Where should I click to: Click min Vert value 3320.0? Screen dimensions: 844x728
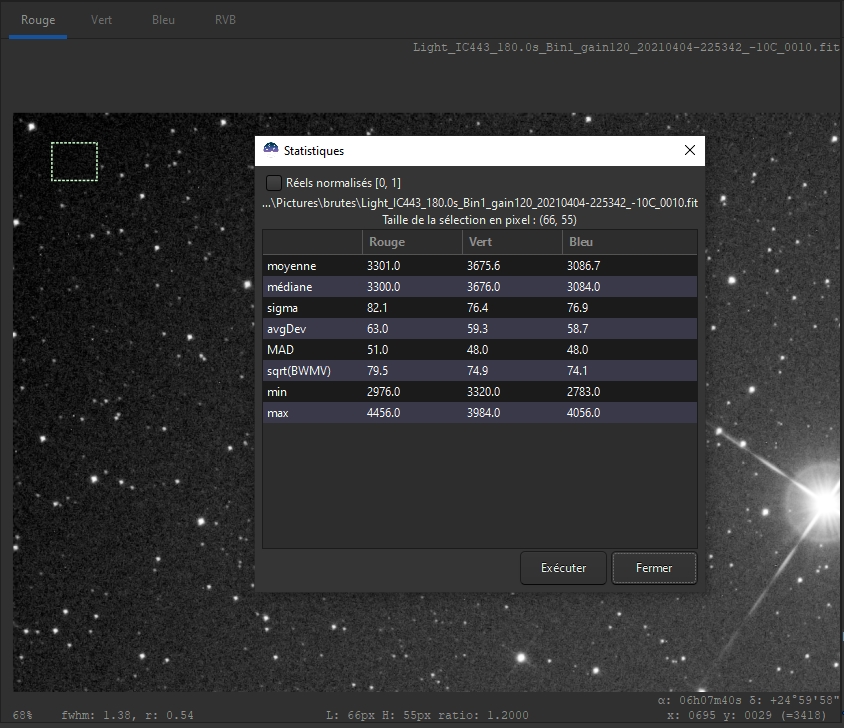[x=483, y=392]
